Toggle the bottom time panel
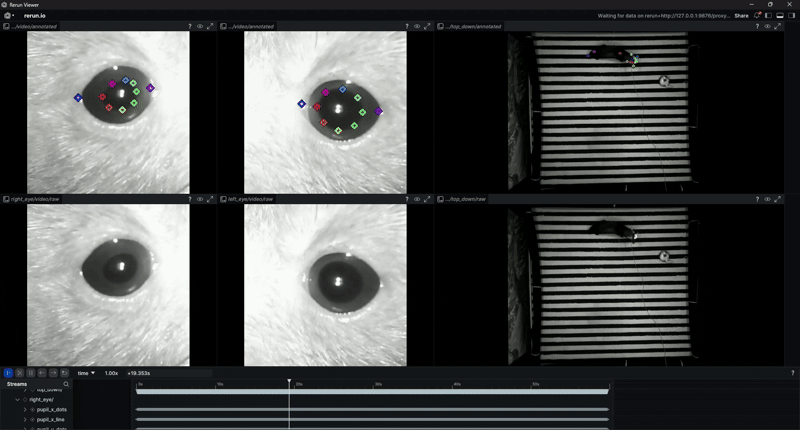800x430 pixels. coord(779,16)
